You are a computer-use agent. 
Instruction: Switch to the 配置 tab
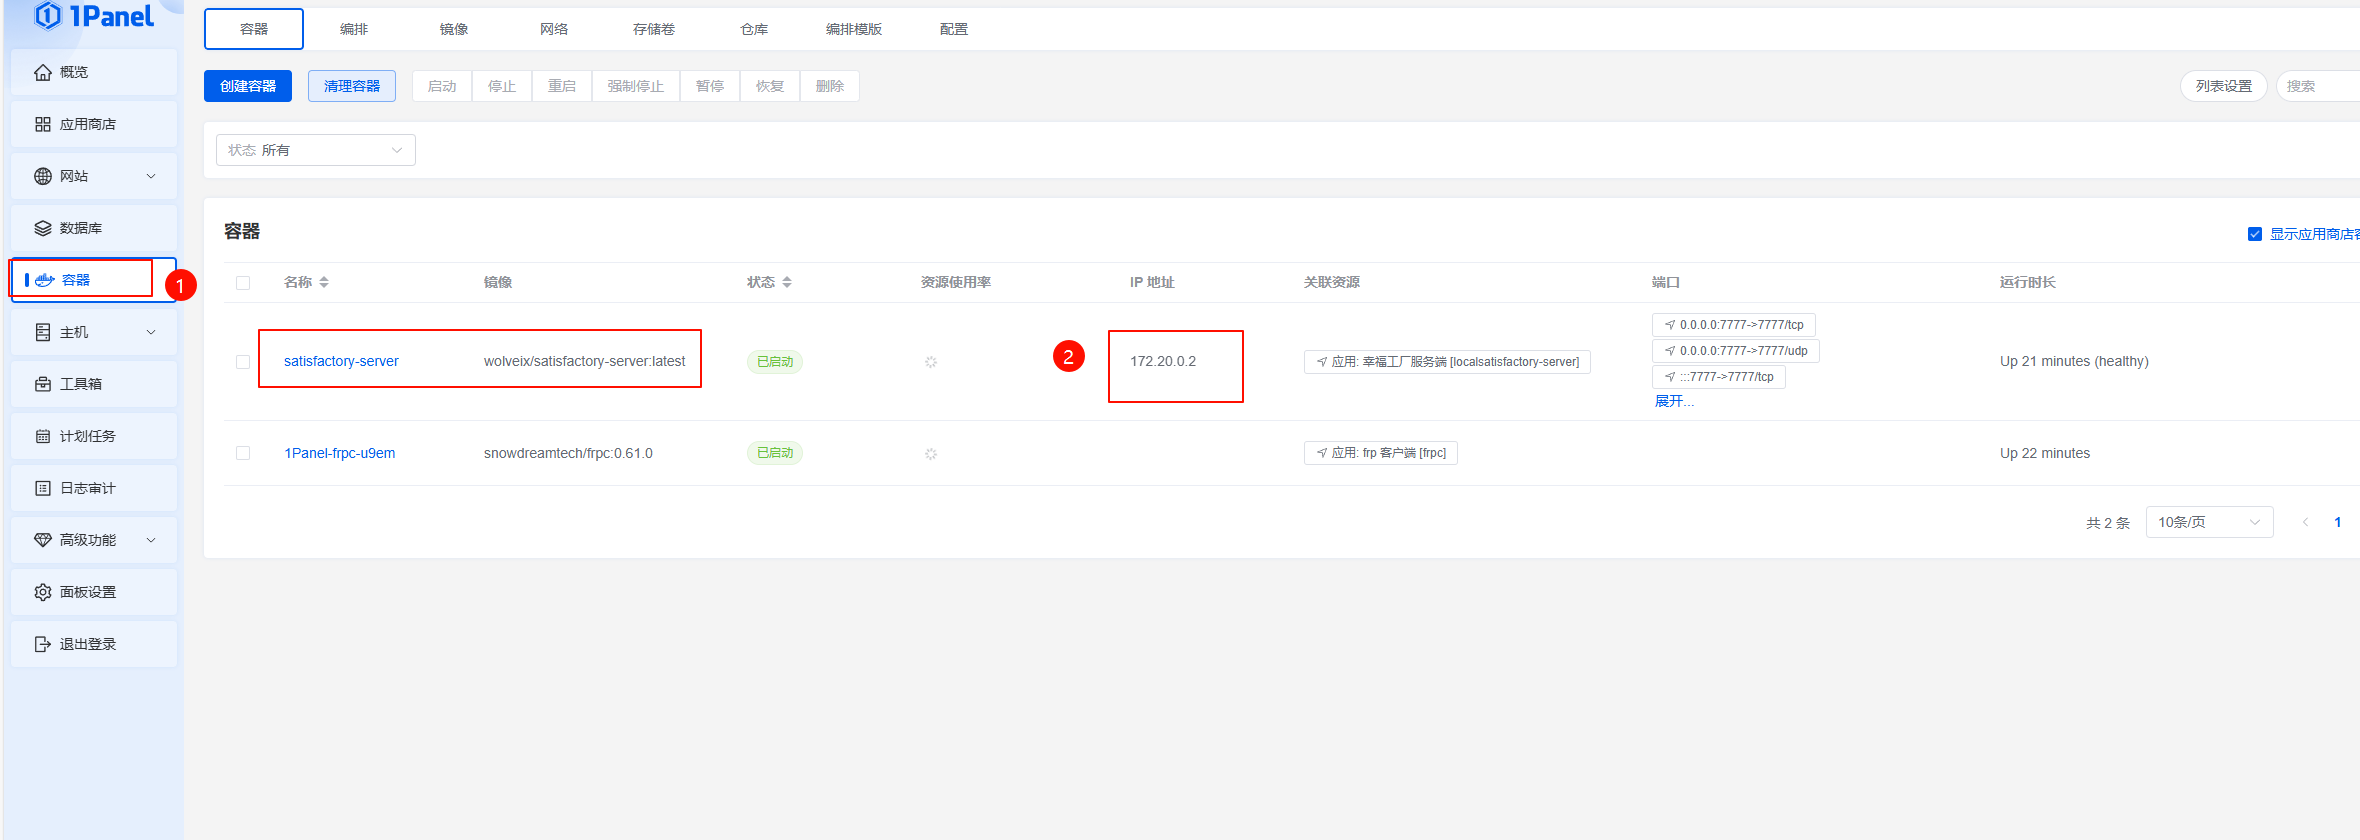click(x=954, y=29)
